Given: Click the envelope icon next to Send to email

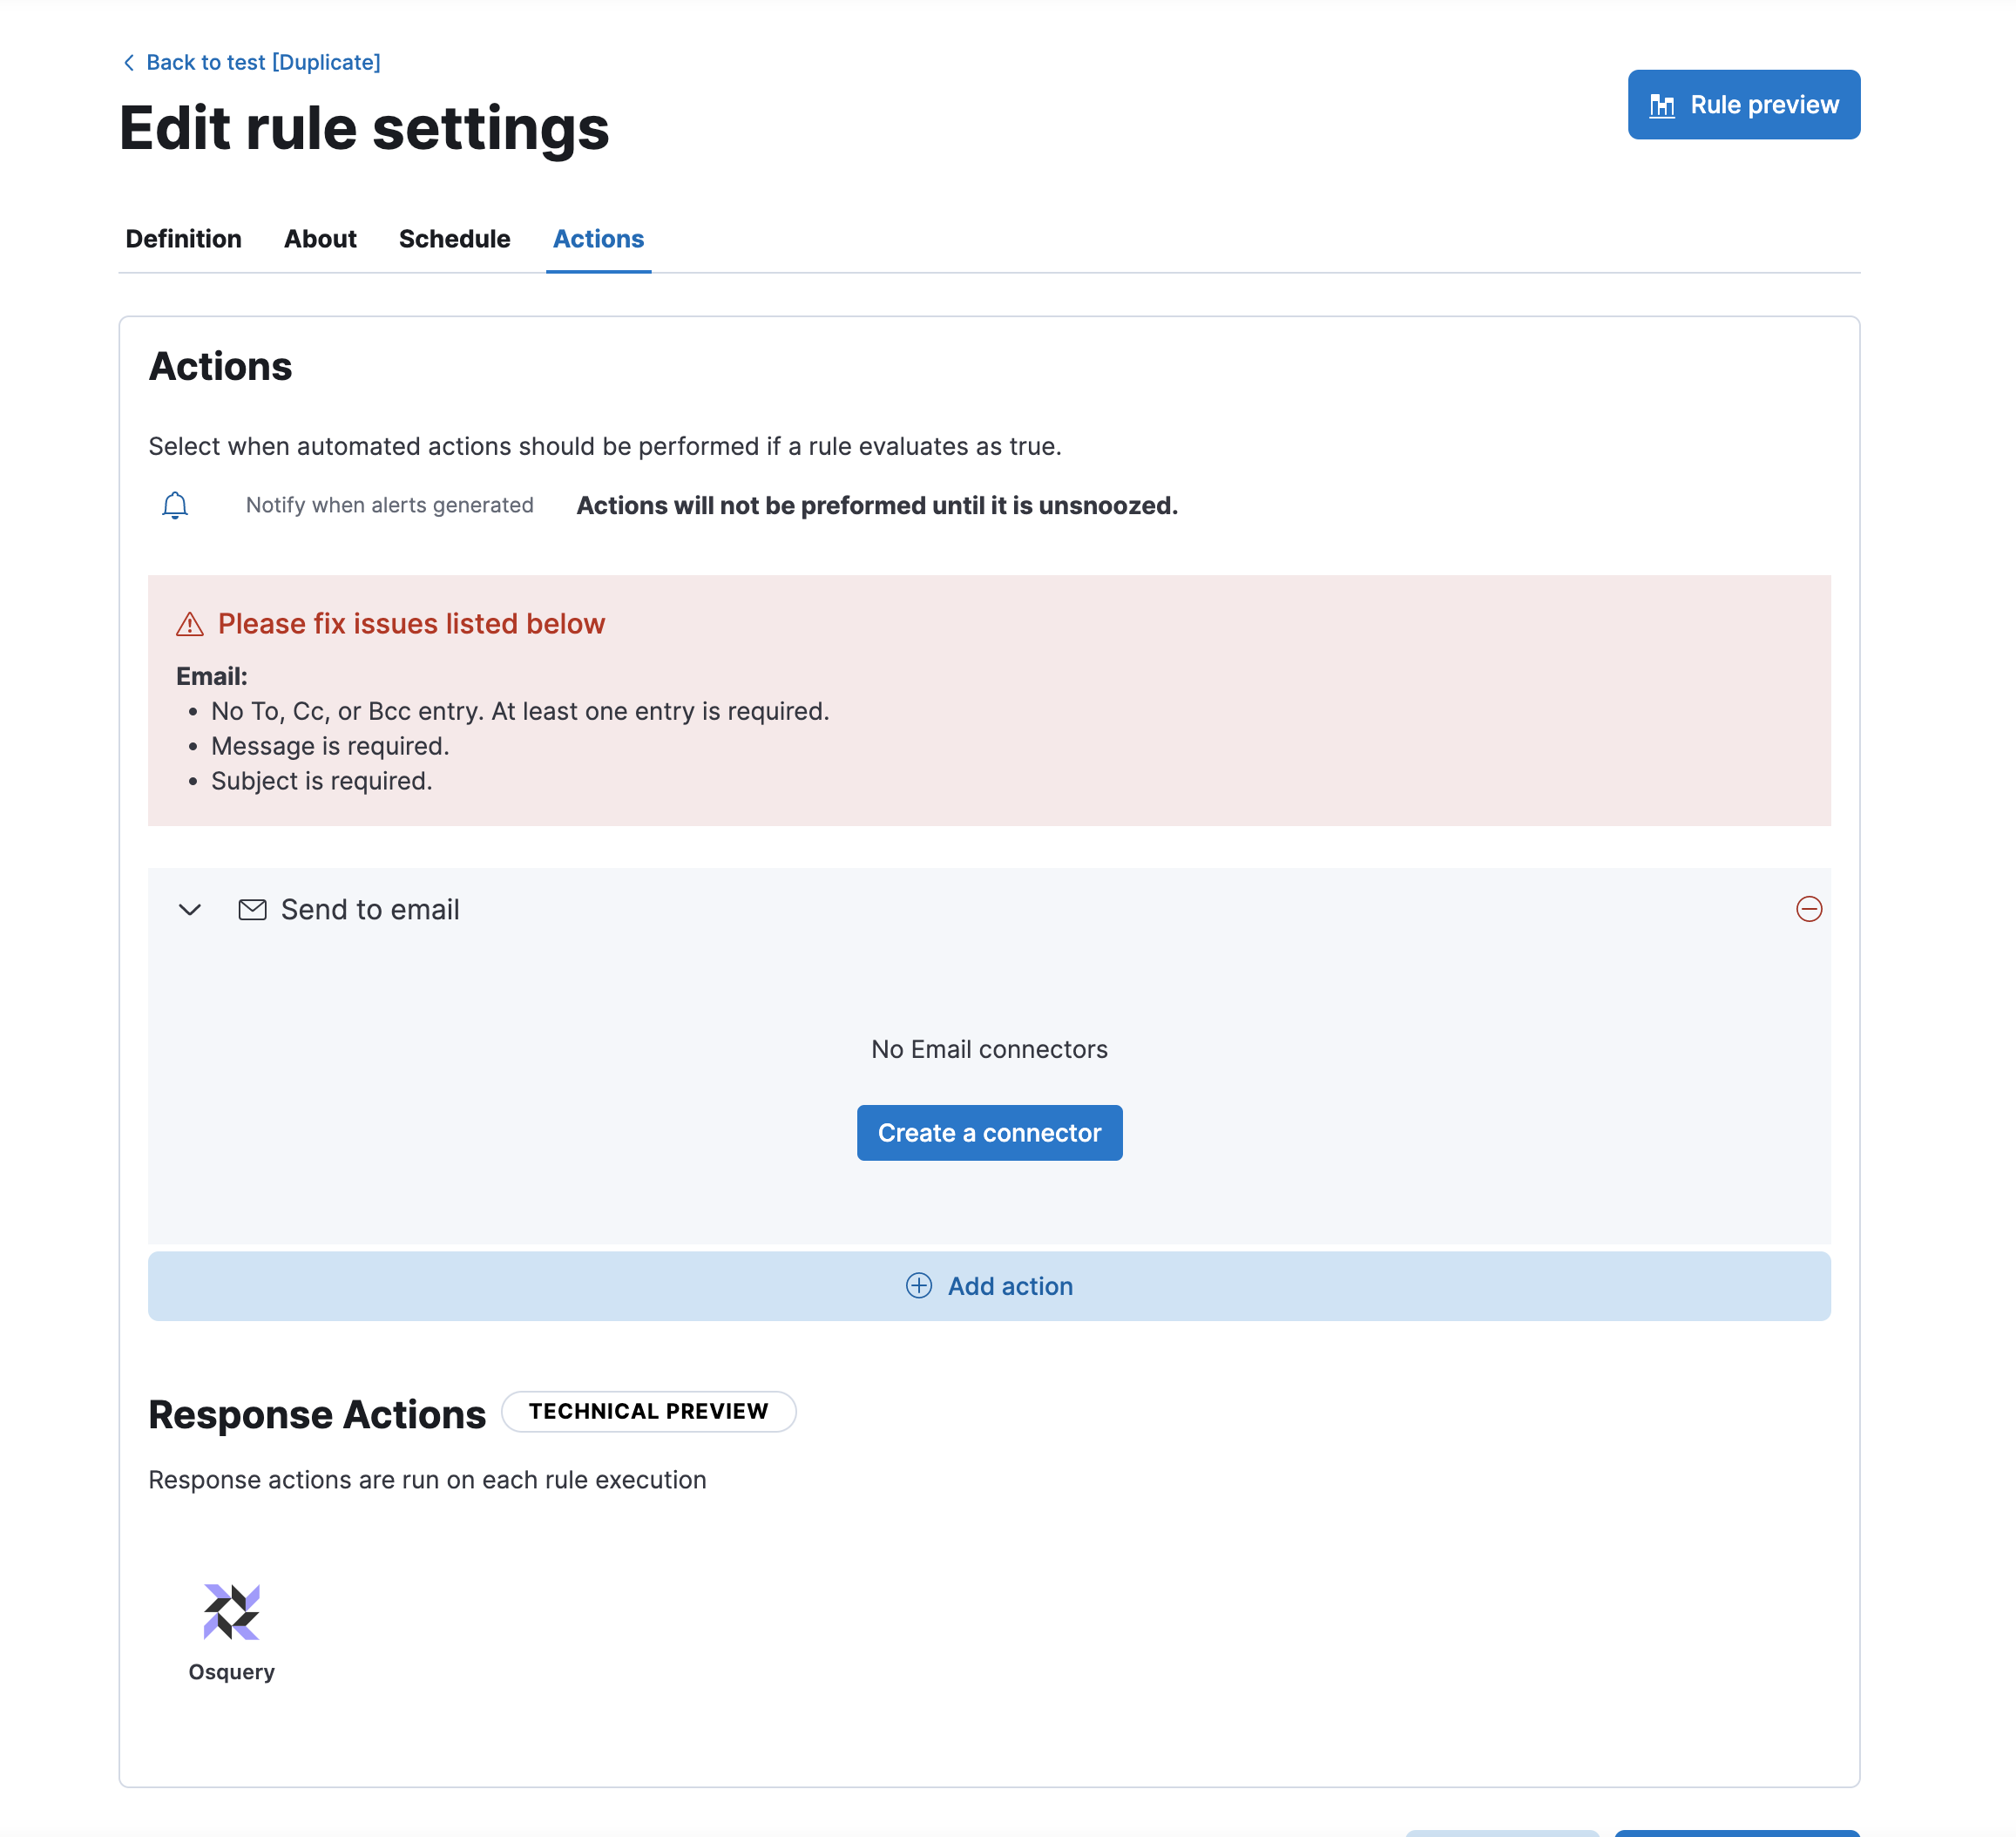Looking at the screenshot, I should tap(252, 909).
